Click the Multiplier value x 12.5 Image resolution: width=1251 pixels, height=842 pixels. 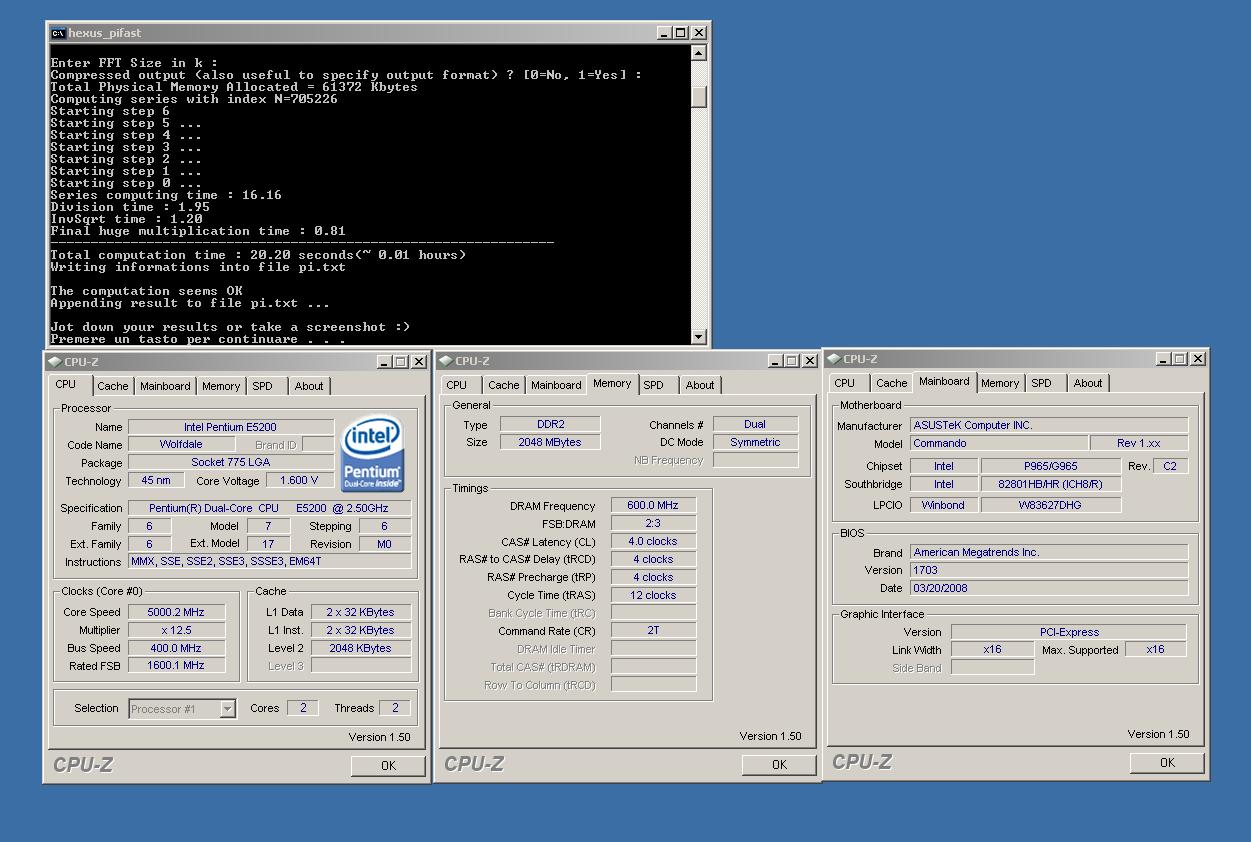pos(176,630)
